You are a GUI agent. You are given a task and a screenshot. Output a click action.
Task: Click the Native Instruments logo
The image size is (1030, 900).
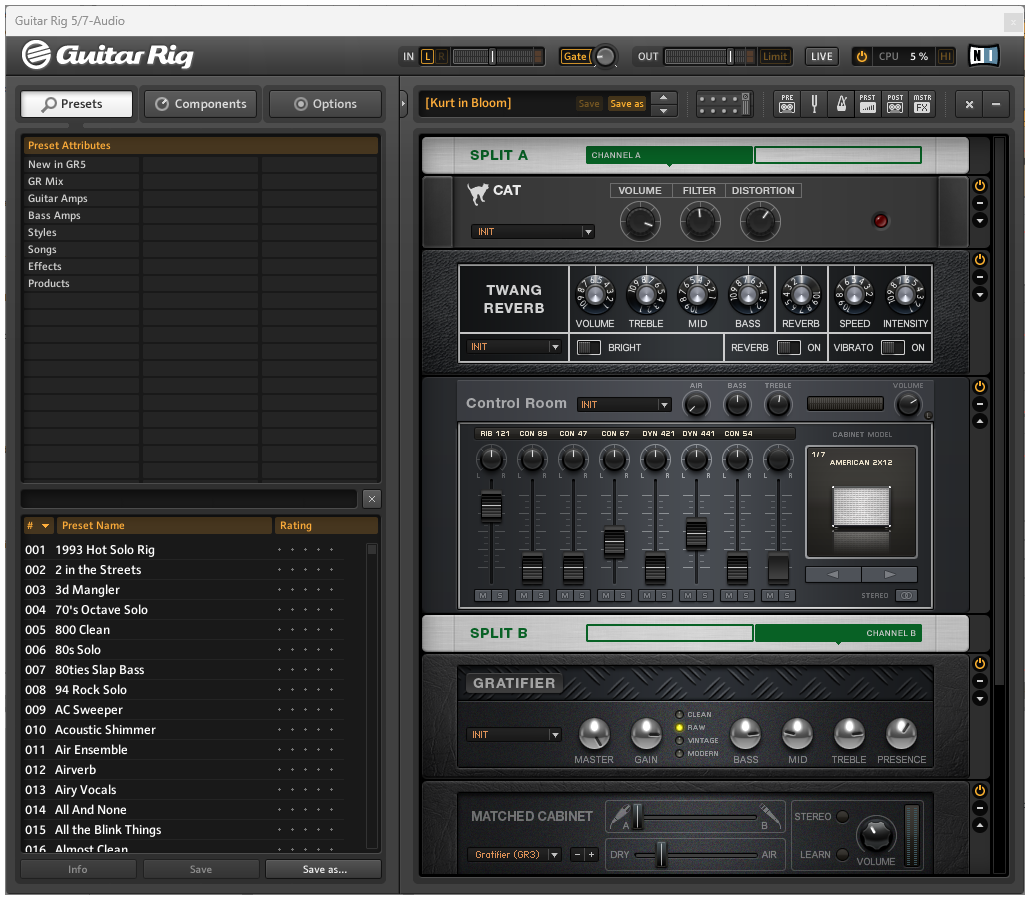tap(983, 56)
